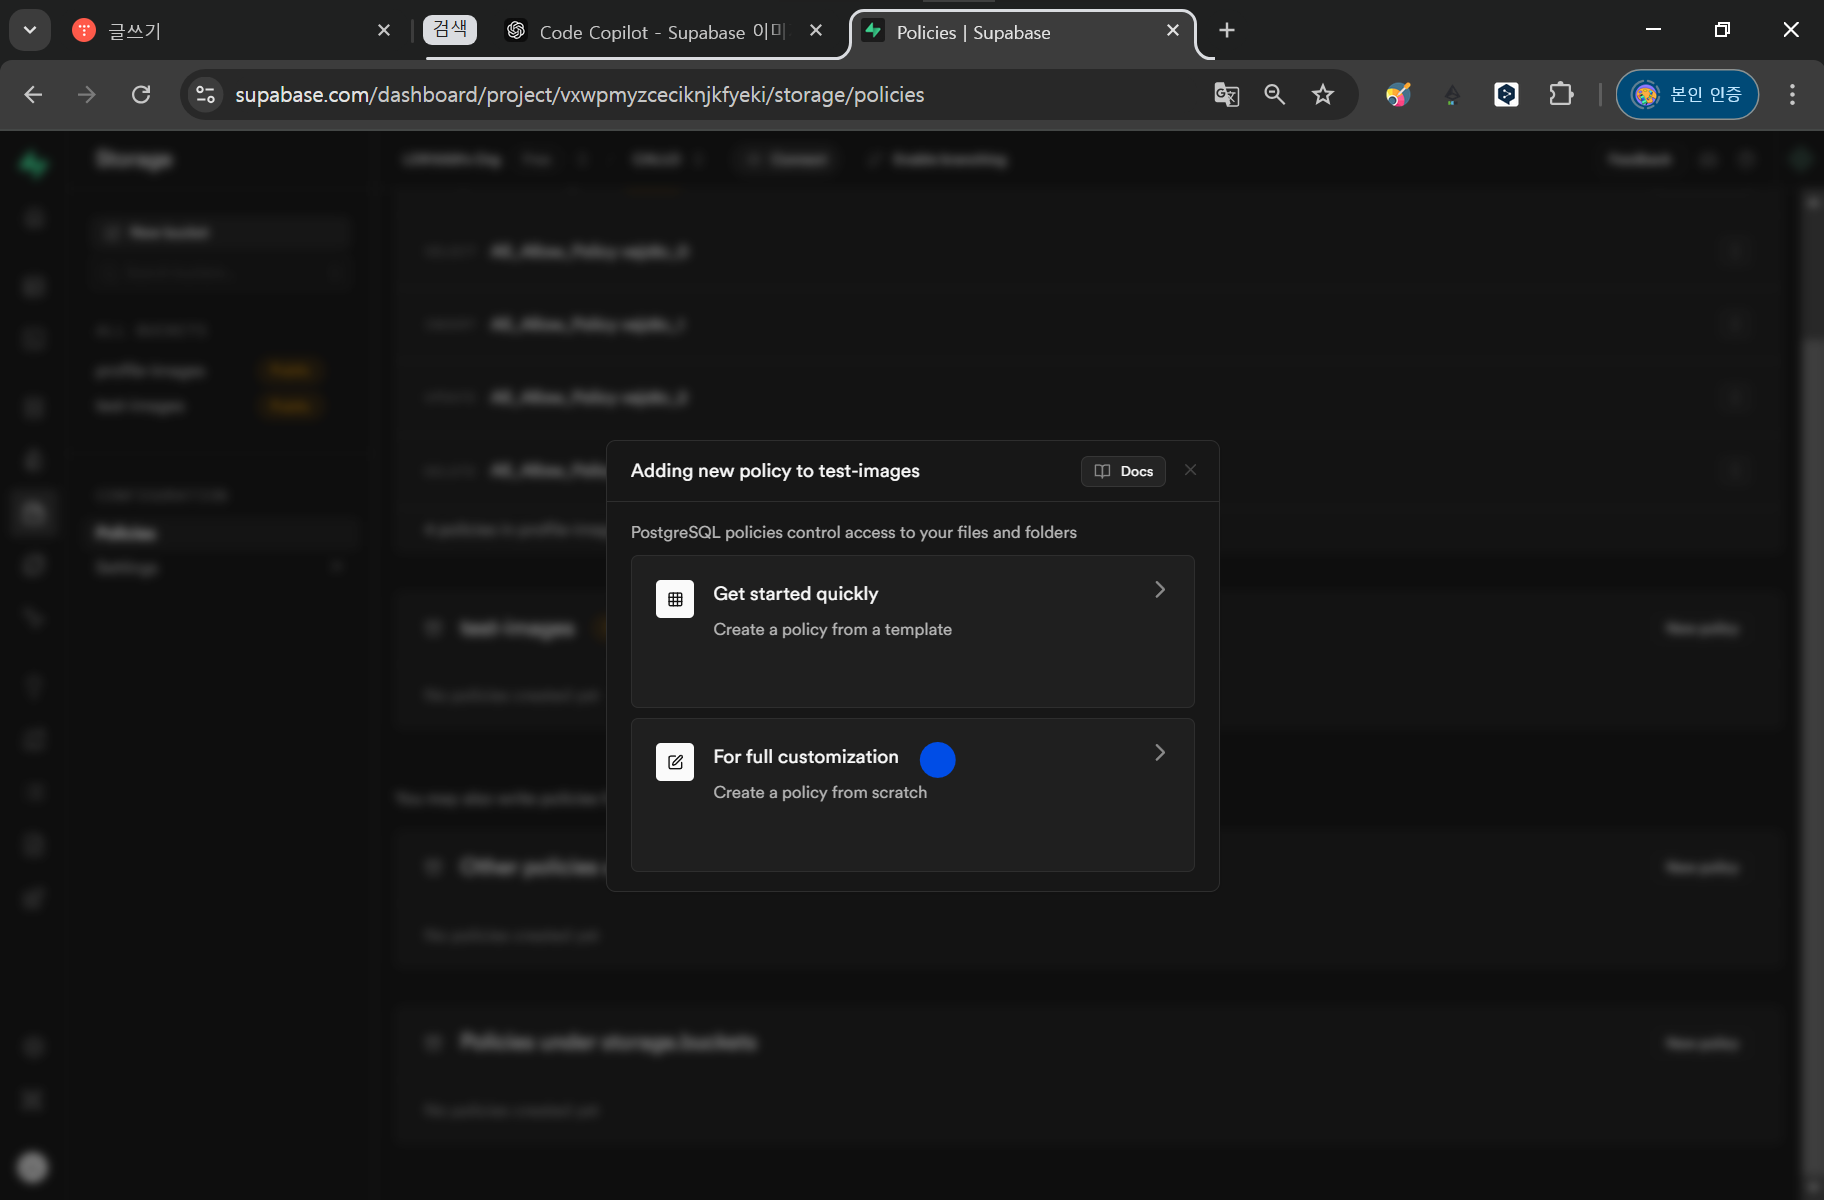Open 본인 인증 profile button
This screenshot has width=1824, height=1200.
1687,94
